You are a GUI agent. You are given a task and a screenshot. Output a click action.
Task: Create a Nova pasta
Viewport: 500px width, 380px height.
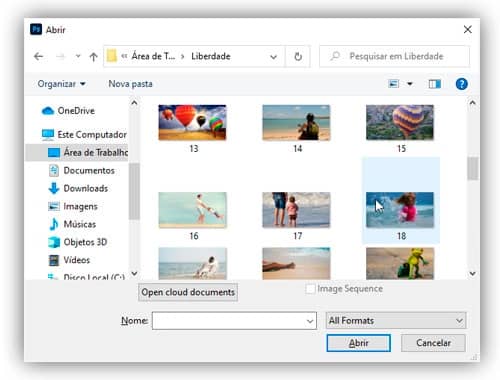pos(130,84)
